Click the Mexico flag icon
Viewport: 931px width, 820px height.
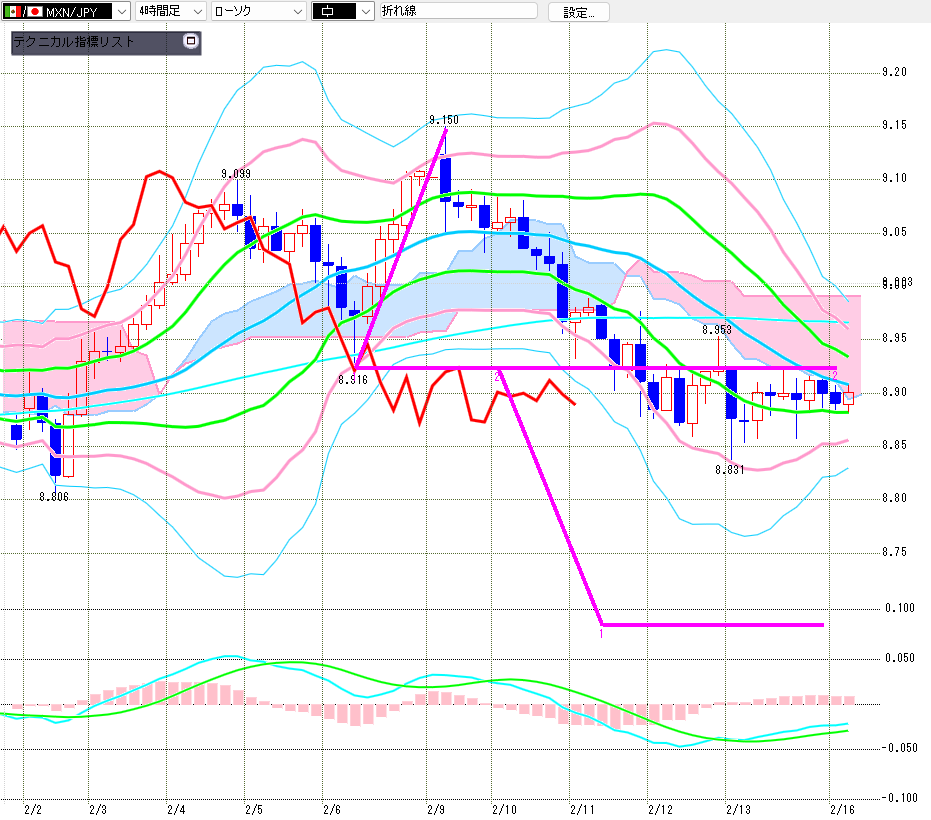[12, 11]
